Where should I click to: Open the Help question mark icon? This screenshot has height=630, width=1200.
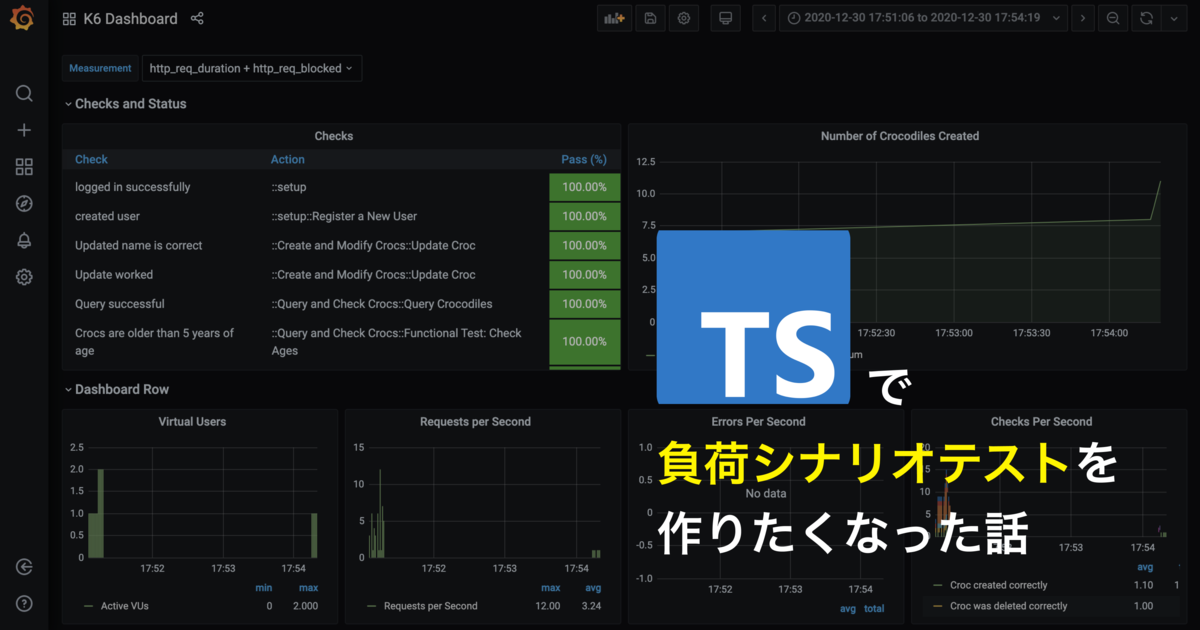click(x=24, y=603)
